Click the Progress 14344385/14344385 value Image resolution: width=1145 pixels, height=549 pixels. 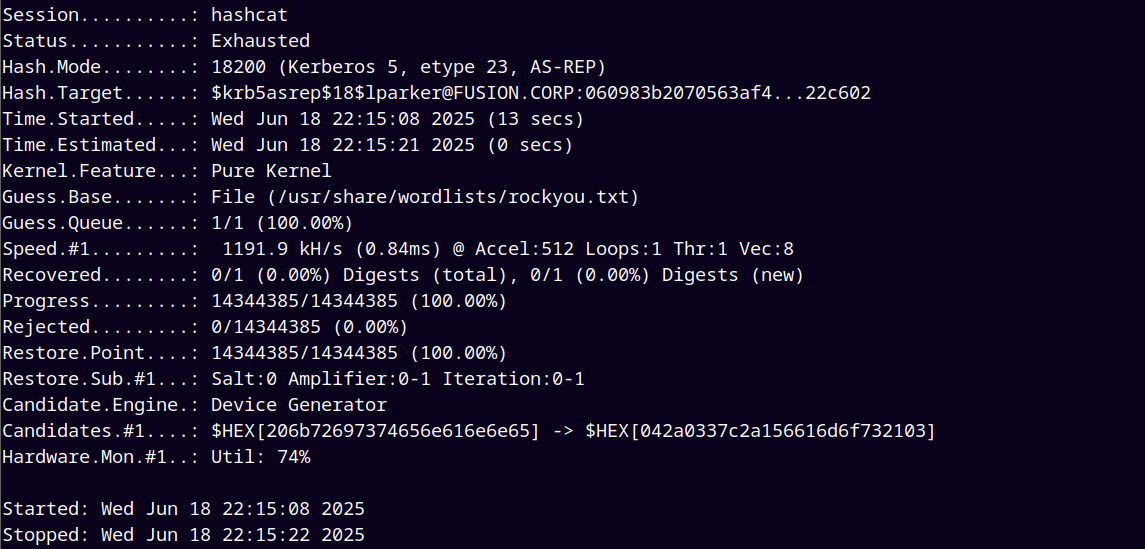[359, 301]
